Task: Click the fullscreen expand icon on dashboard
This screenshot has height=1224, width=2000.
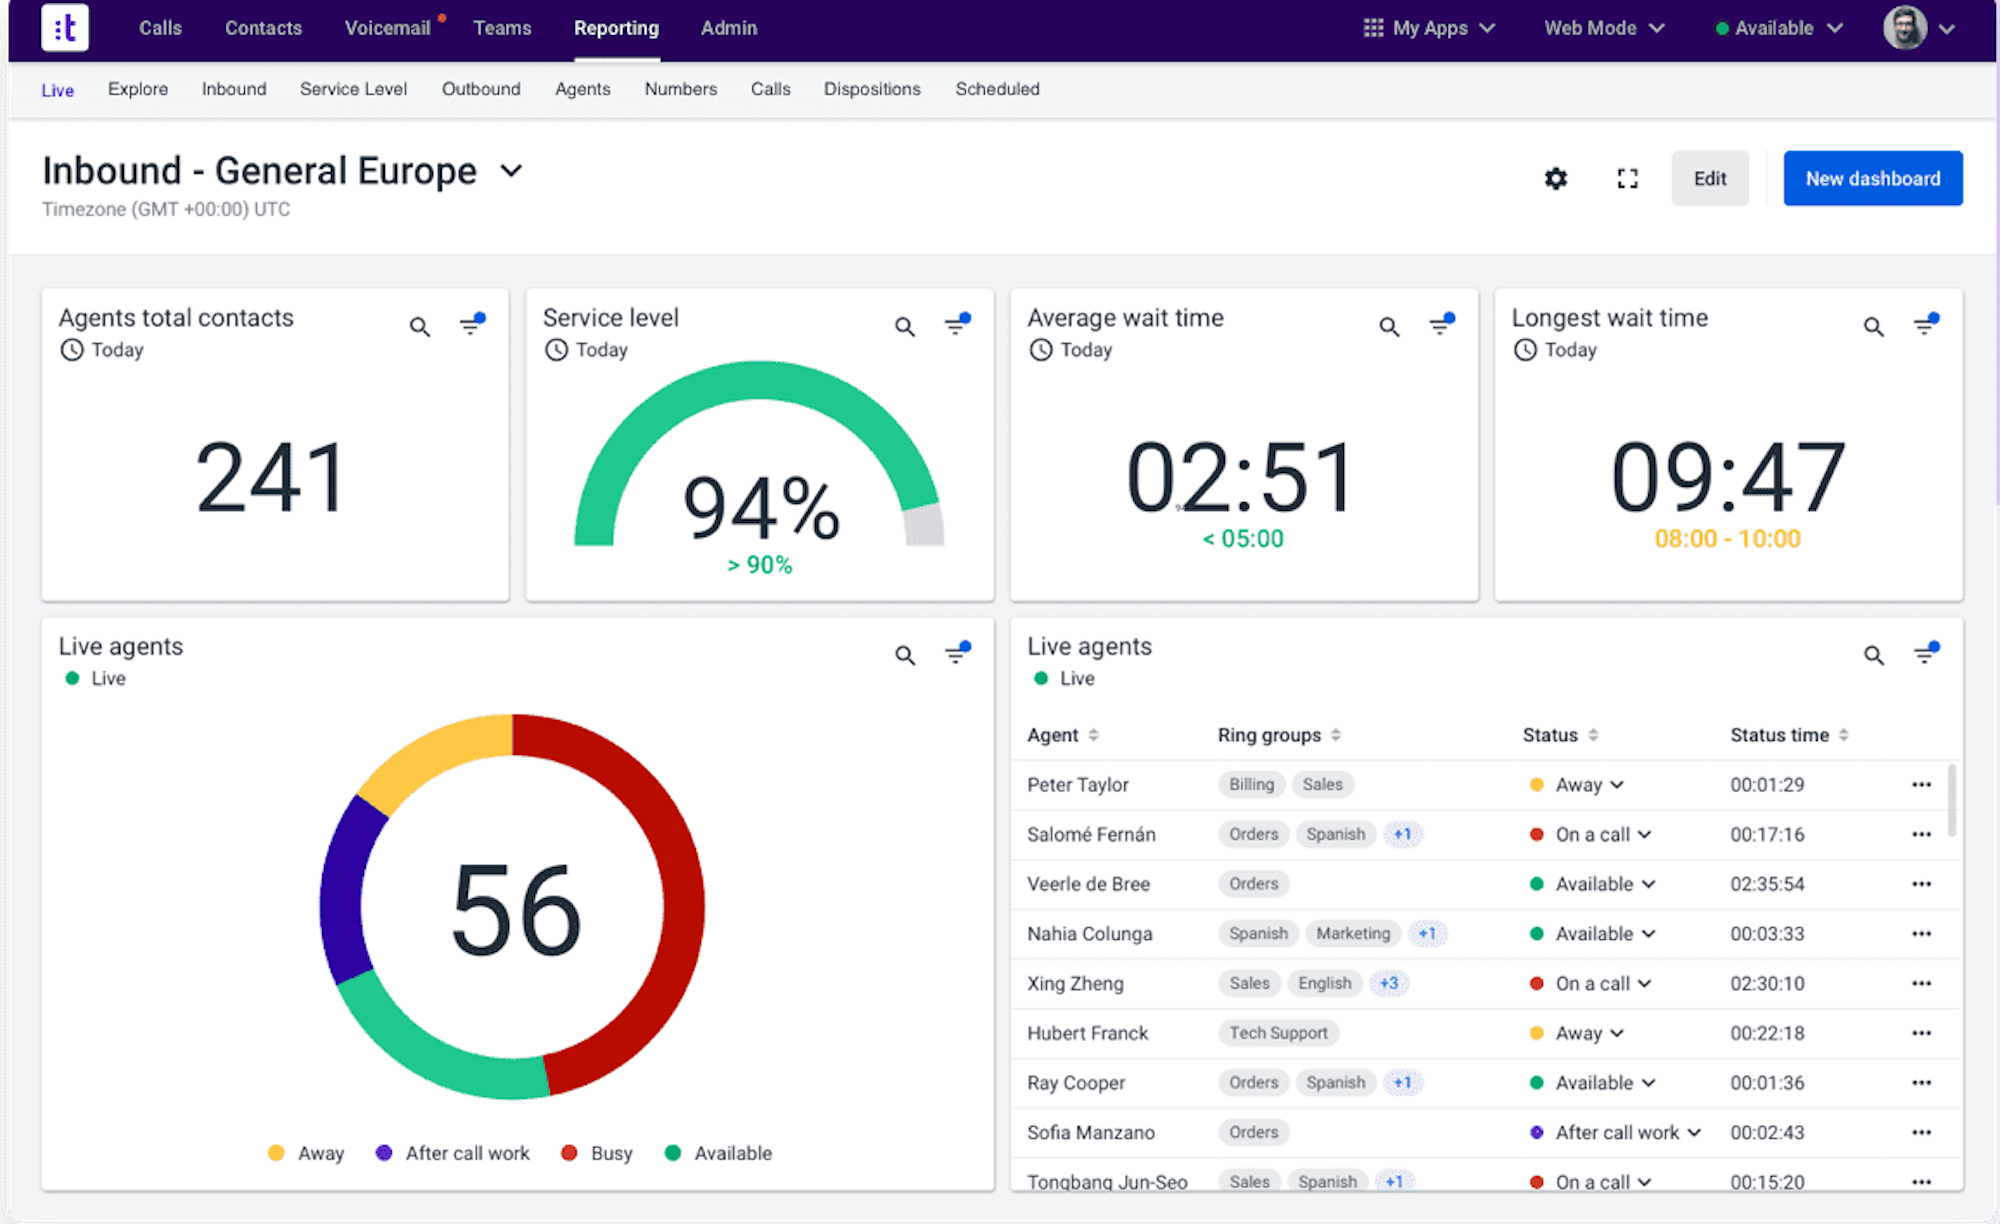Action: click(x=1626, y=179)
